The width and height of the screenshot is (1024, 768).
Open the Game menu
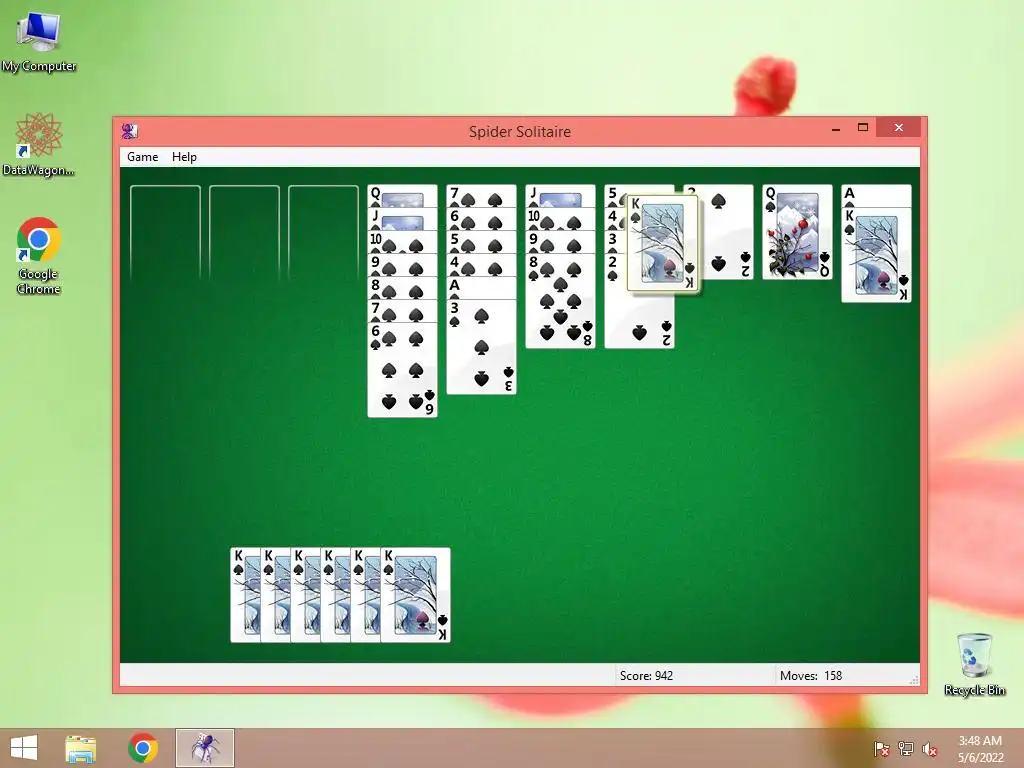click(x=142, y=157)
